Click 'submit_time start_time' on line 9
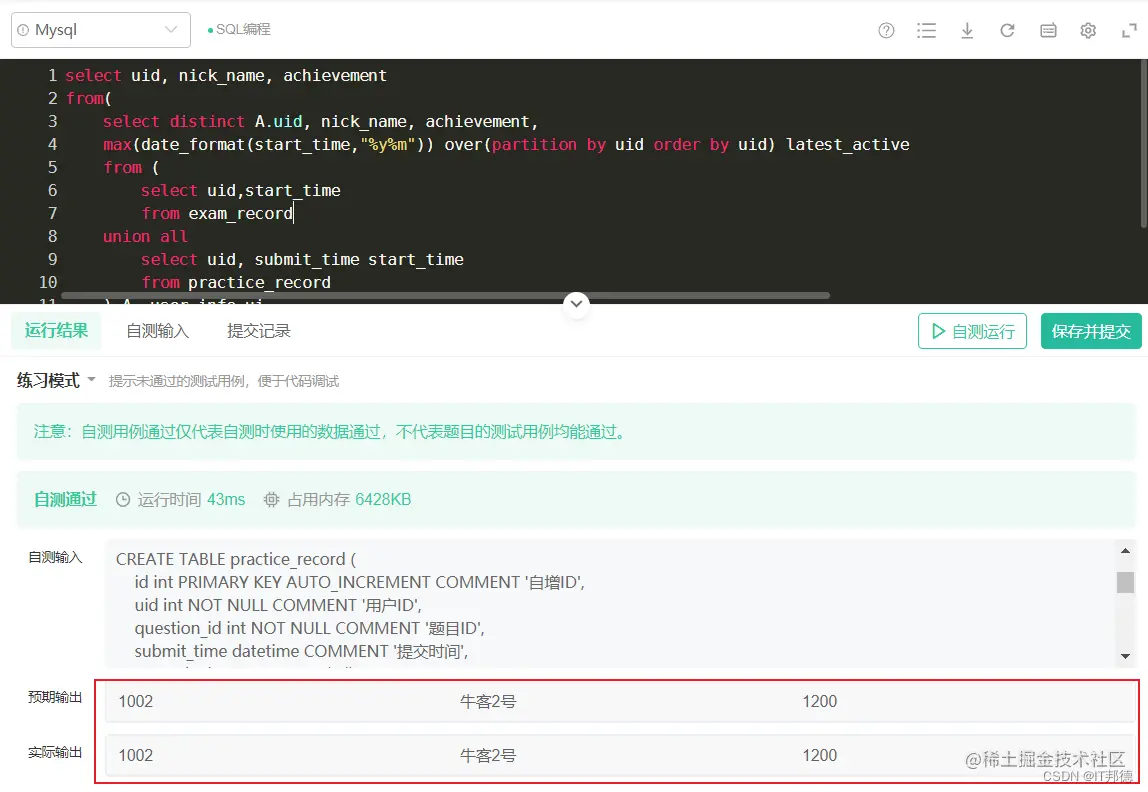 (x=359, y=260)
